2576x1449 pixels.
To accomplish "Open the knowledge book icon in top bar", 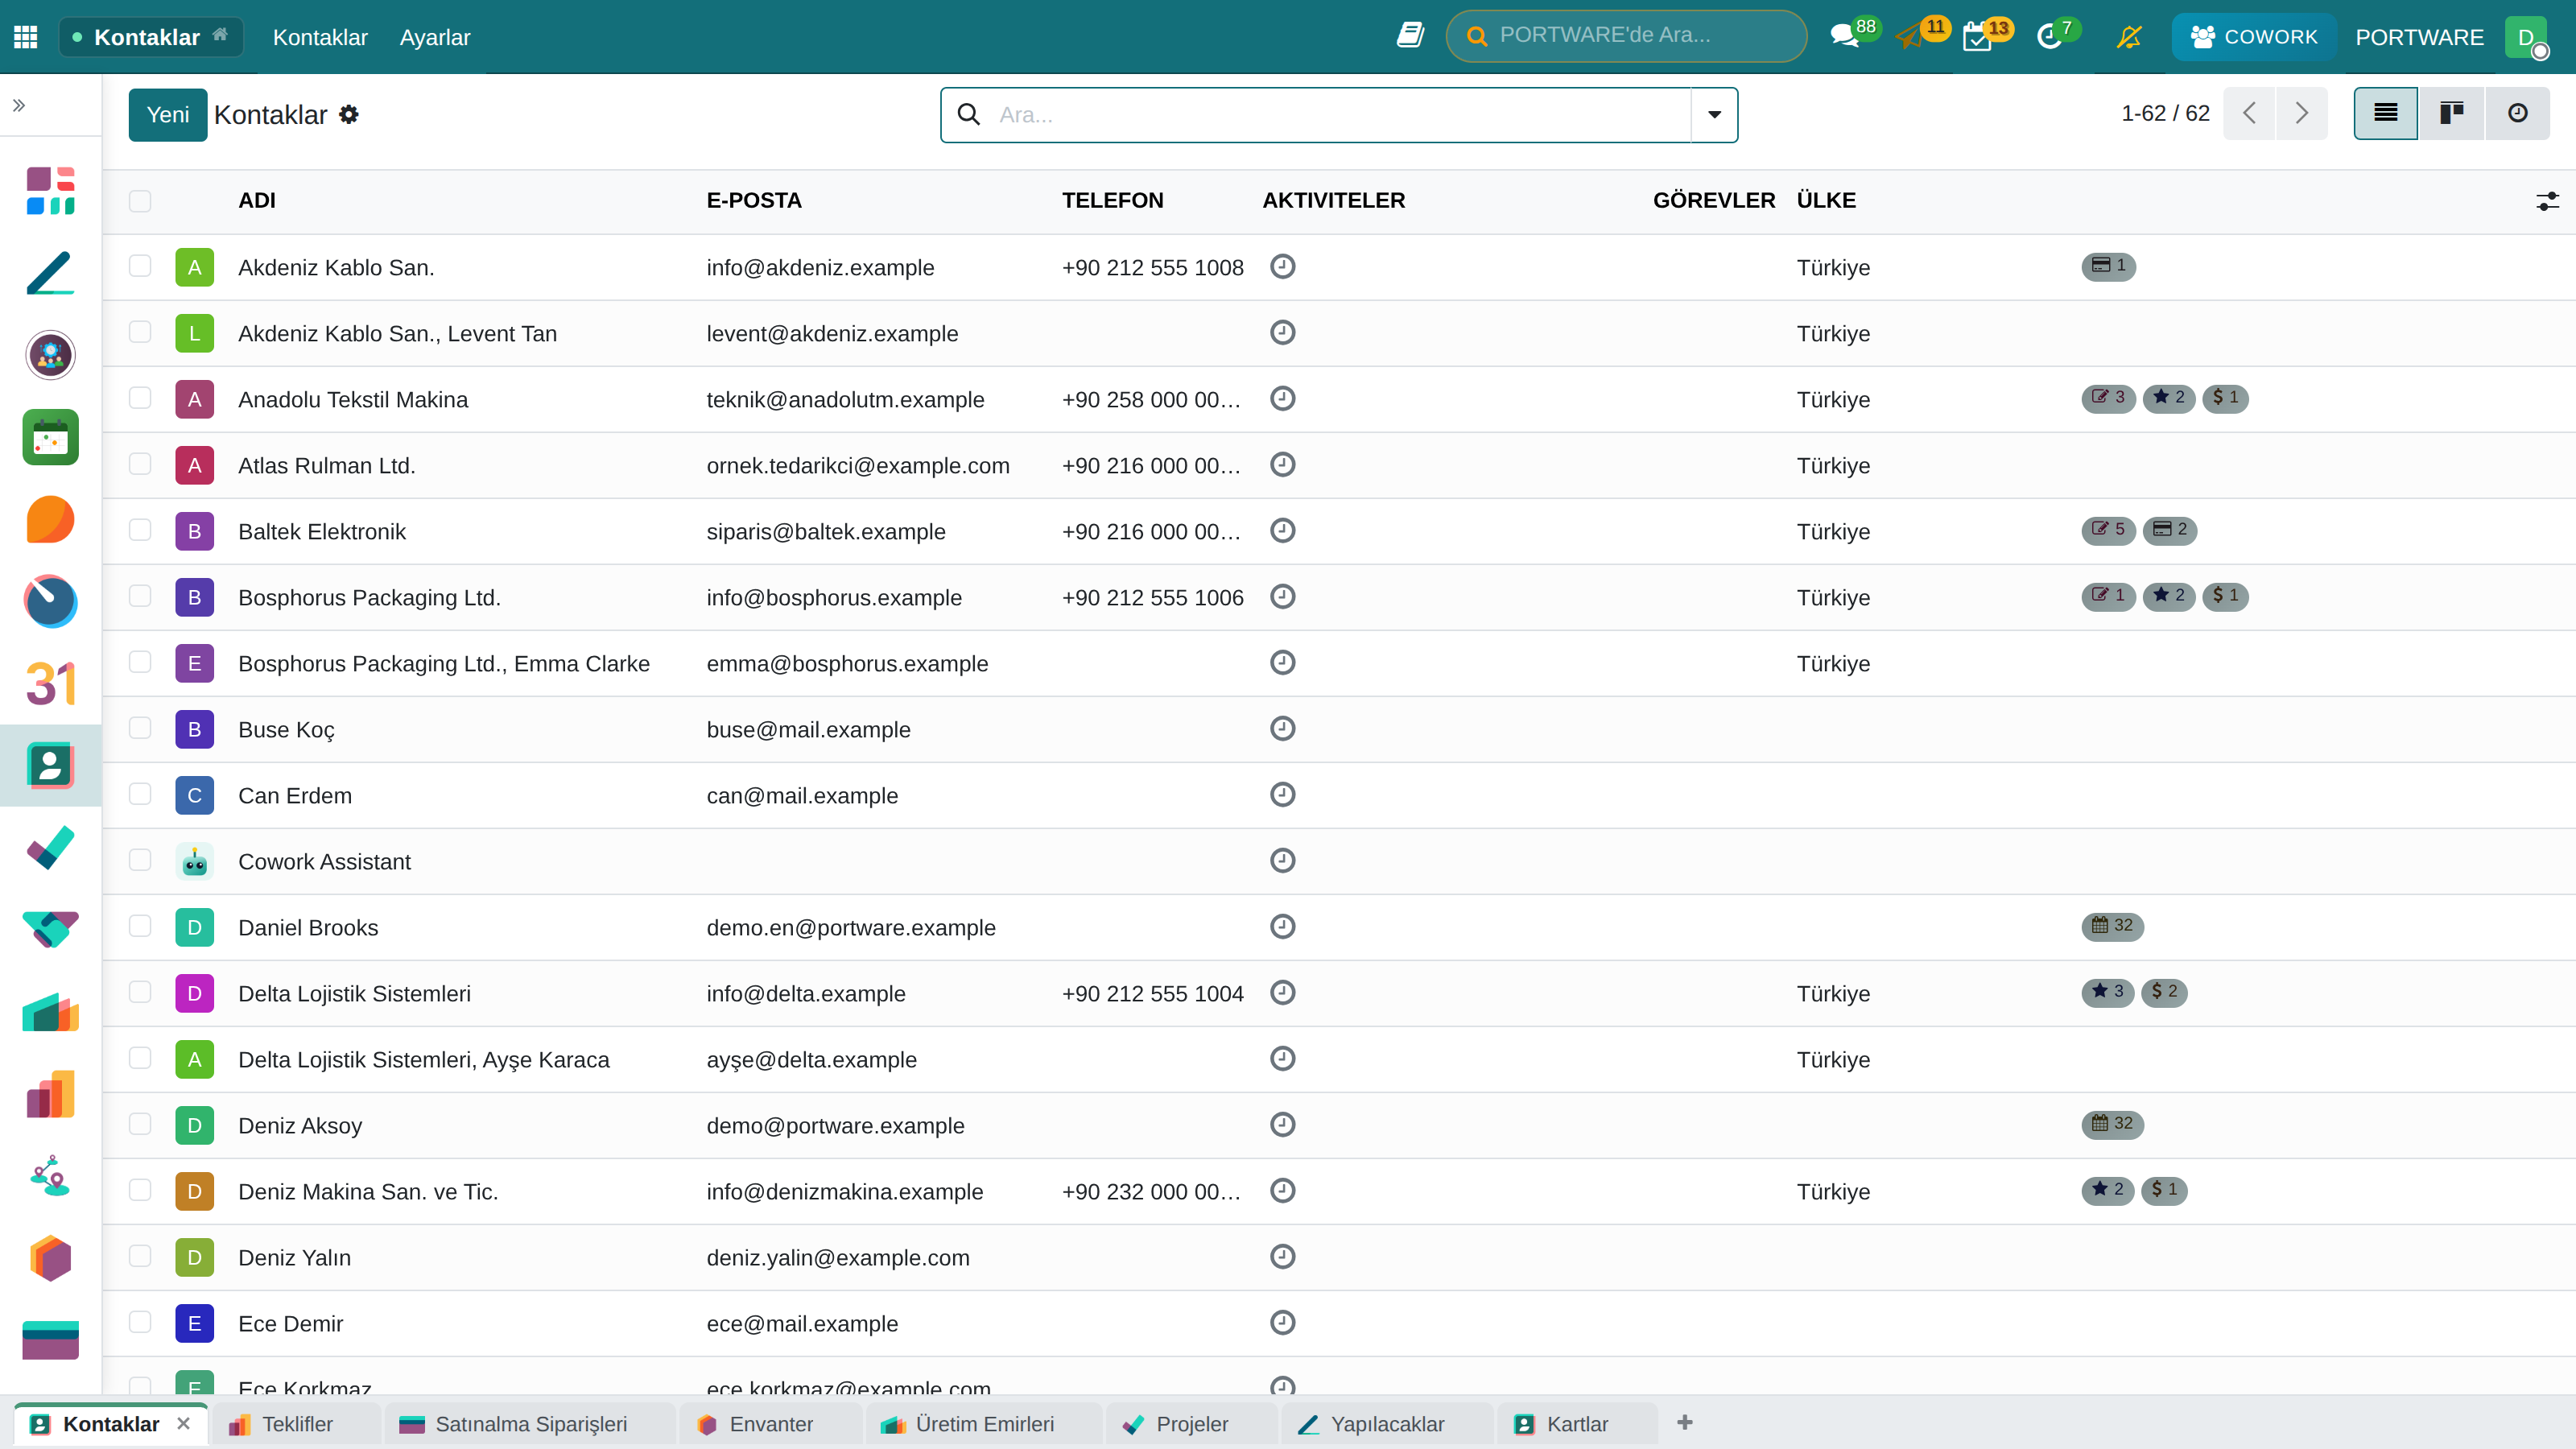I will point(1410,36).
